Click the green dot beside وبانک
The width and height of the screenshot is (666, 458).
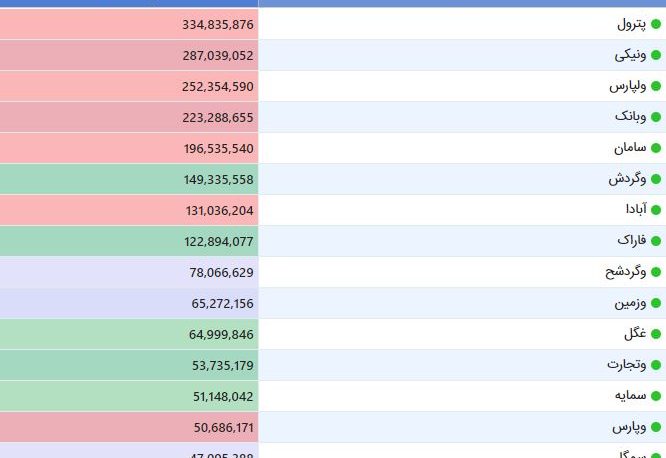pyautogui.click(x=656, y=117)
